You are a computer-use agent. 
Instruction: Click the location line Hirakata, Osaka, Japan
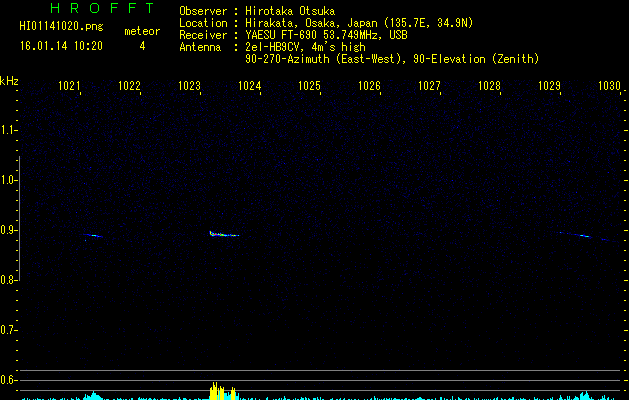click(359, 23)
